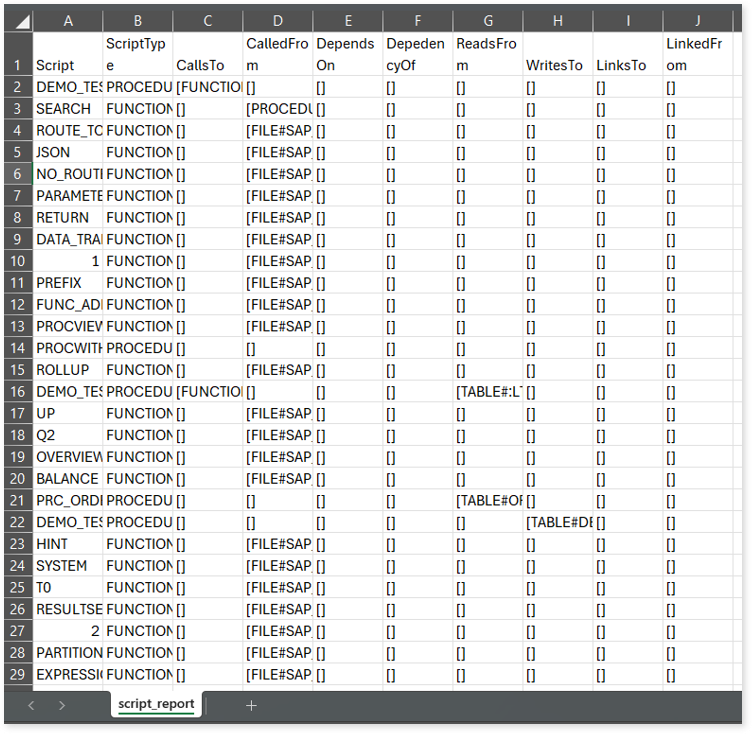Select column D header

(x=277, y=19)
